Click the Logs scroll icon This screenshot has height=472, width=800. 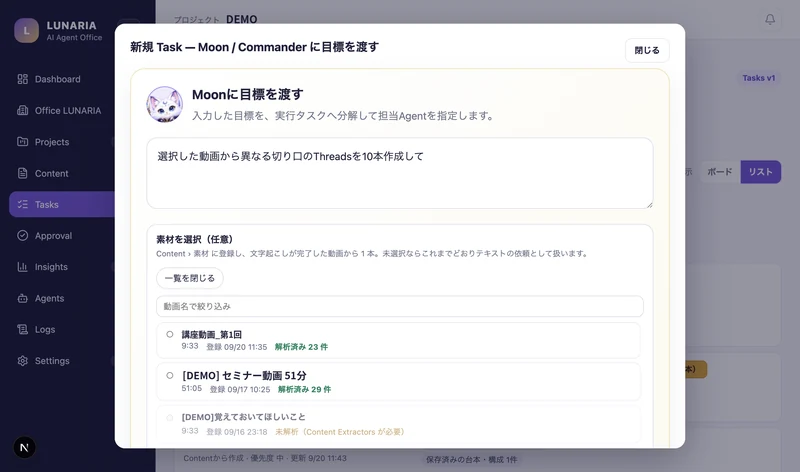(x=22, y=329)
